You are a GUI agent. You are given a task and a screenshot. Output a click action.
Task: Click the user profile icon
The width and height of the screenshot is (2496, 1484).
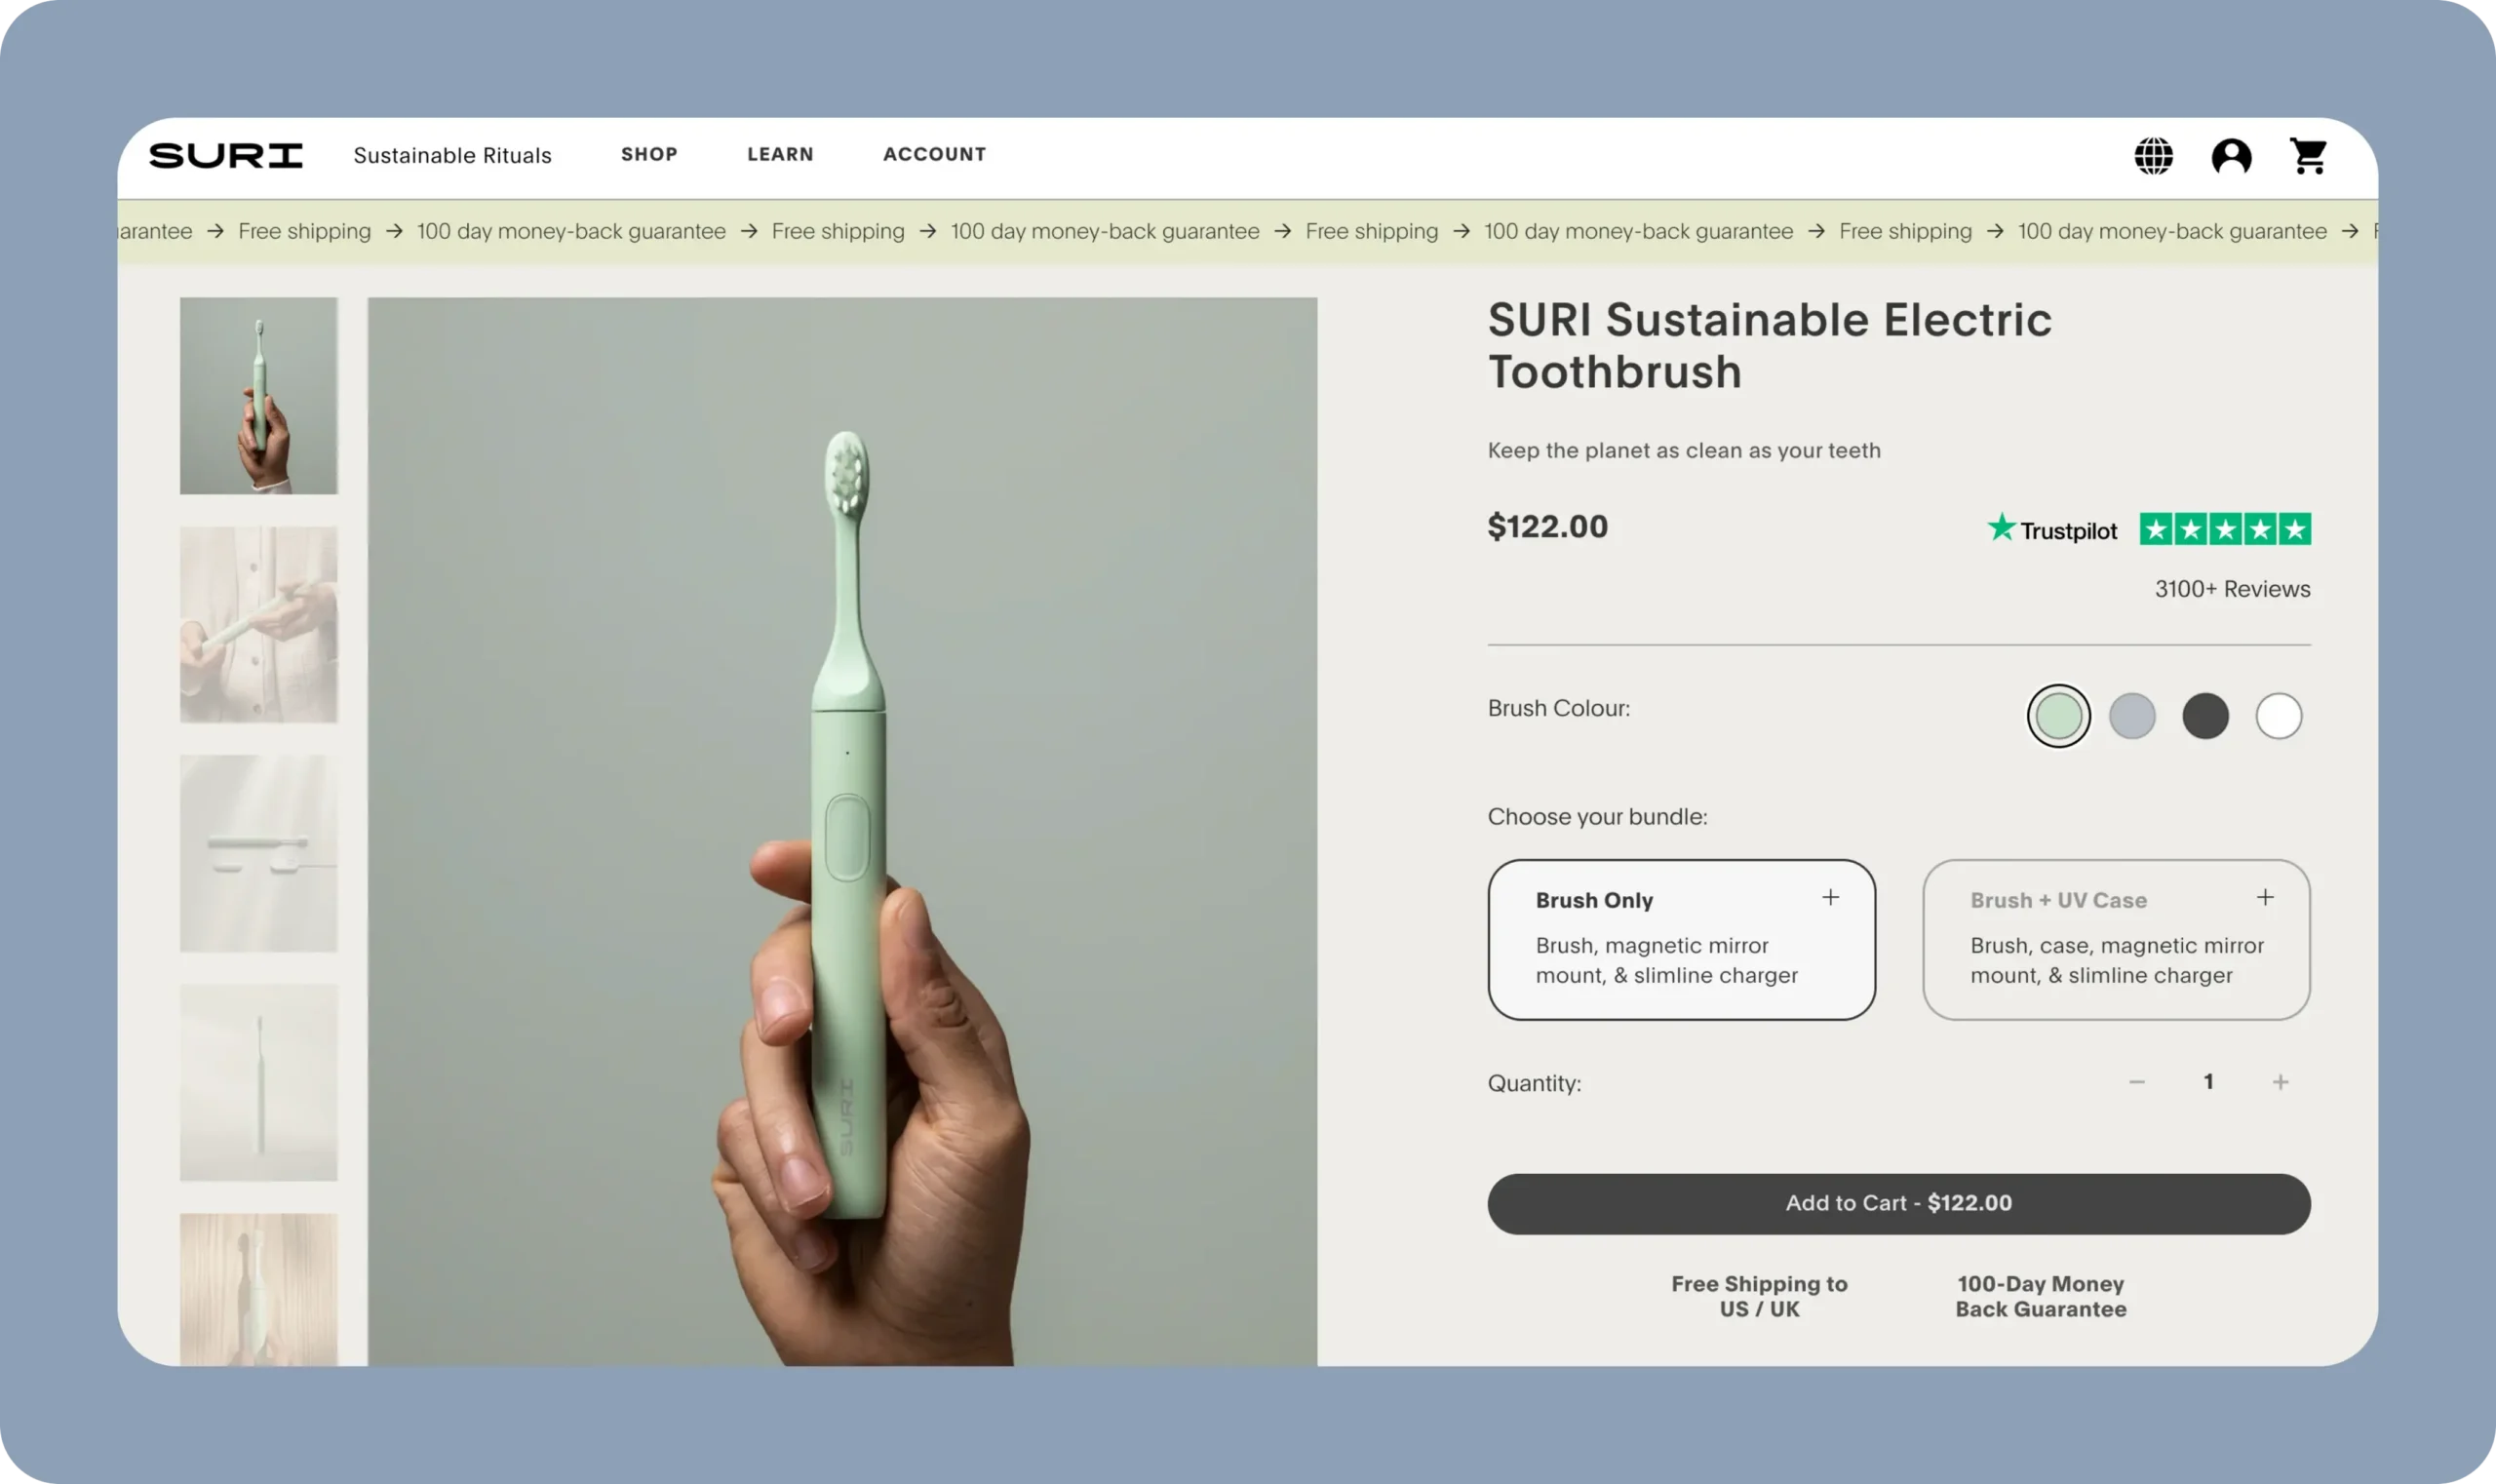click(x=2231, y=156)
